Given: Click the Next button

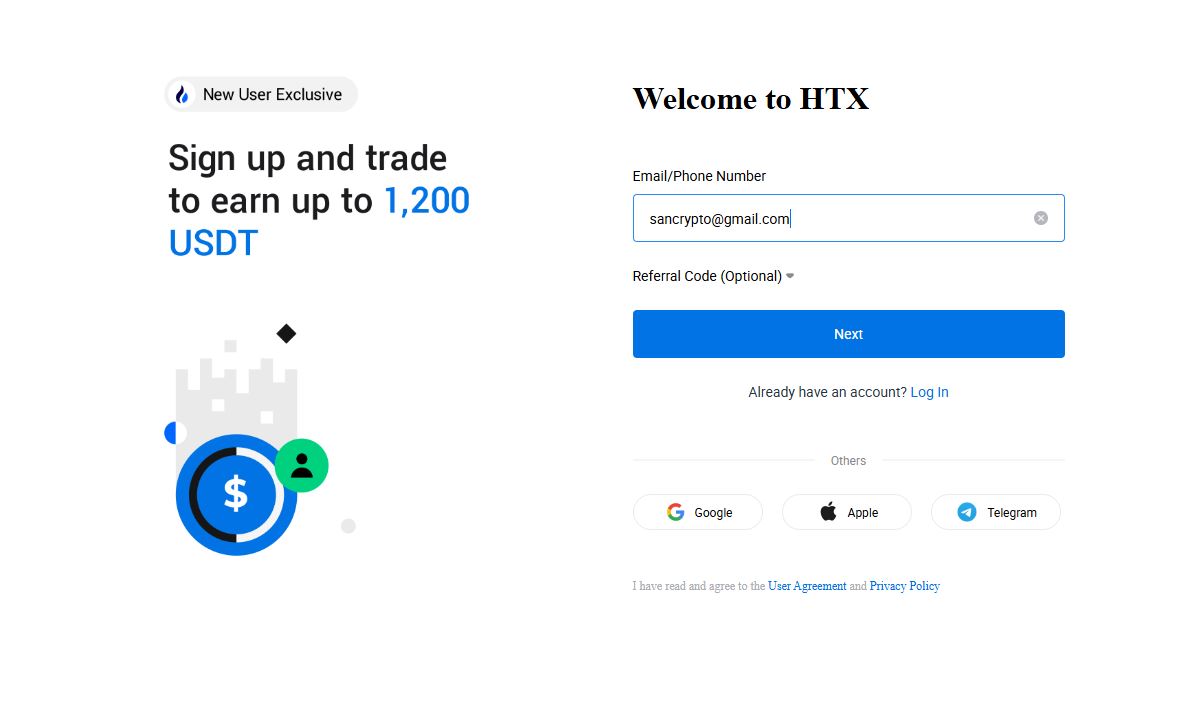Looking at the screenshot, I should 848,334.
